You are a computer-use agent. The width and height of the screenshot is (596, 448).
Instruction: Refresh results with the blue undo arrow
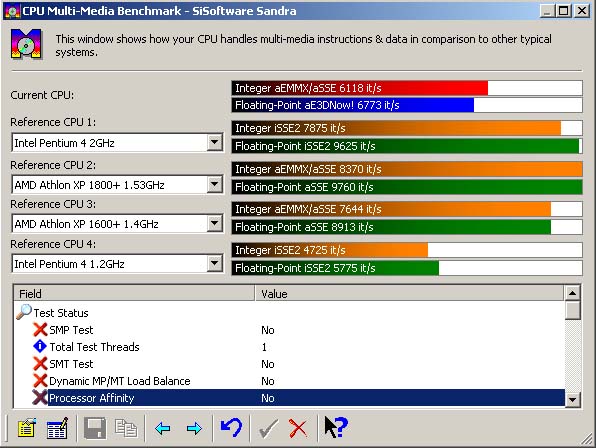(x=231, y=427)
